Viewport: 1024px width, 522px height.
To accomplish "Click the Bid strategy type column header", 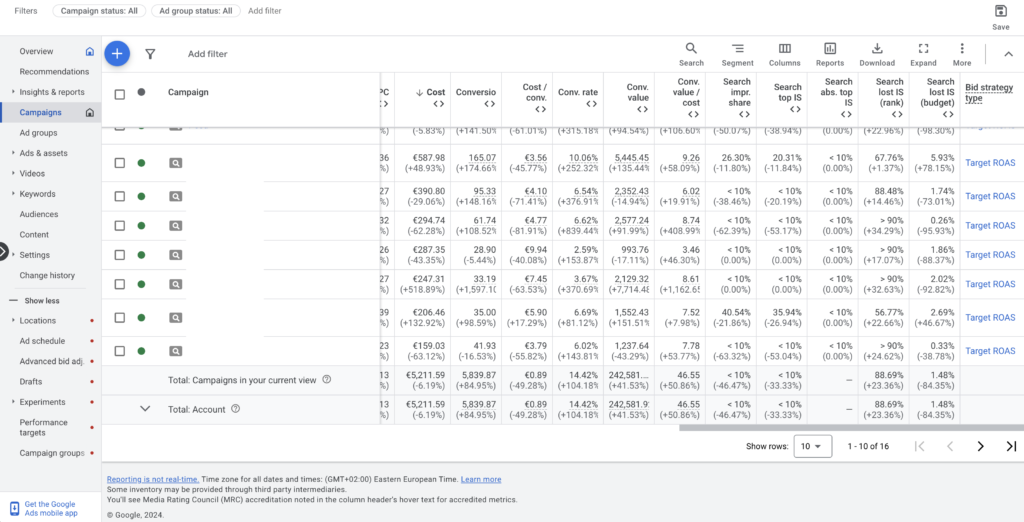I will click(989, 93).
